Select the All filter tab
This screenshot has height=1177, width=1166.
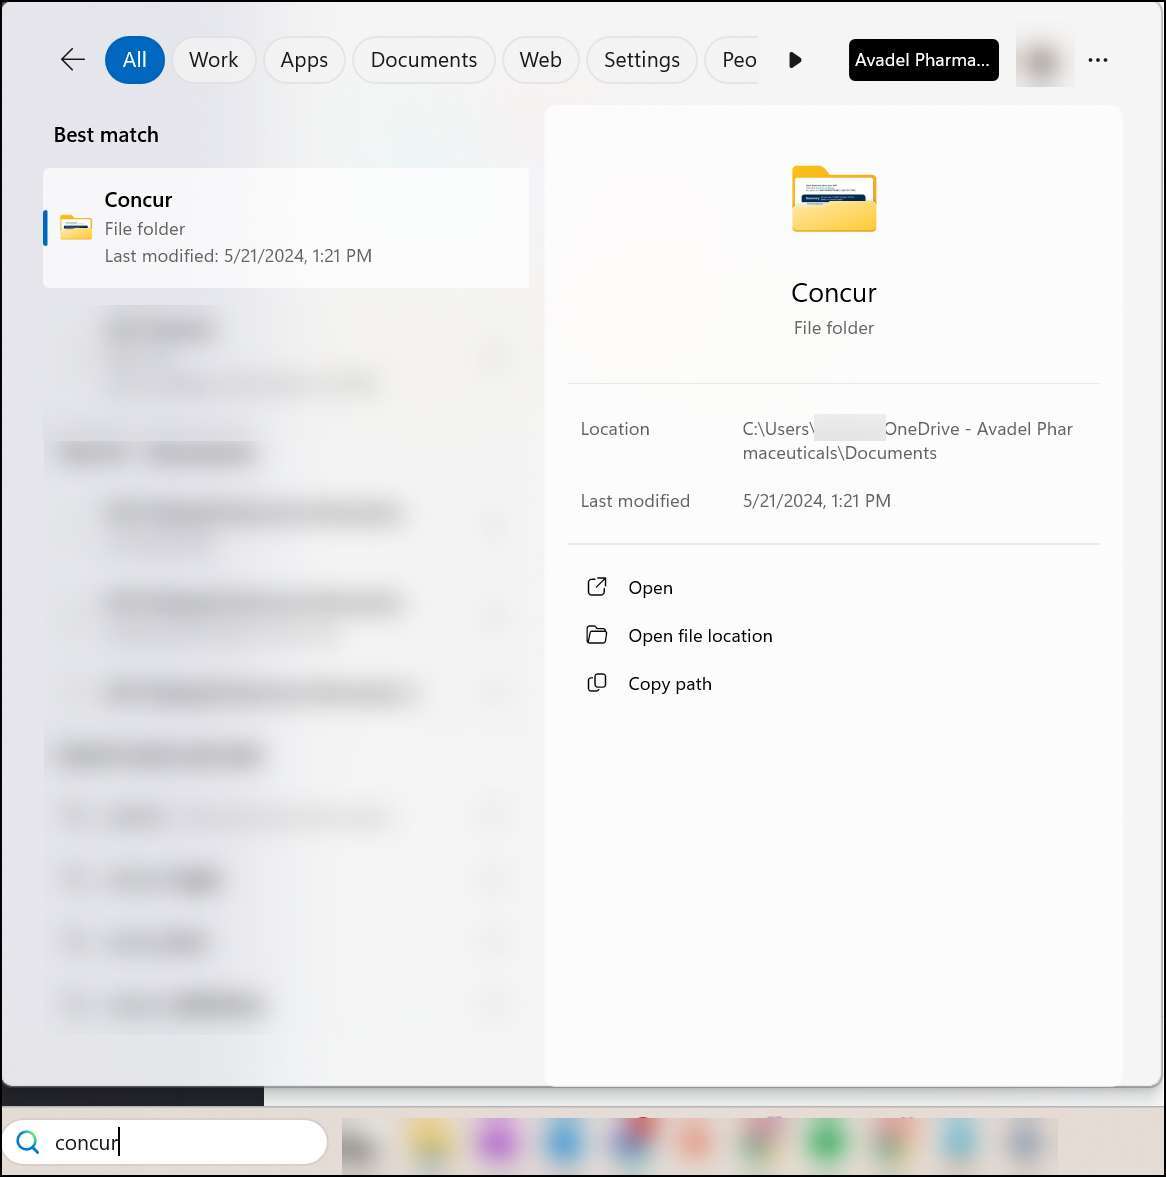point(134,59)
